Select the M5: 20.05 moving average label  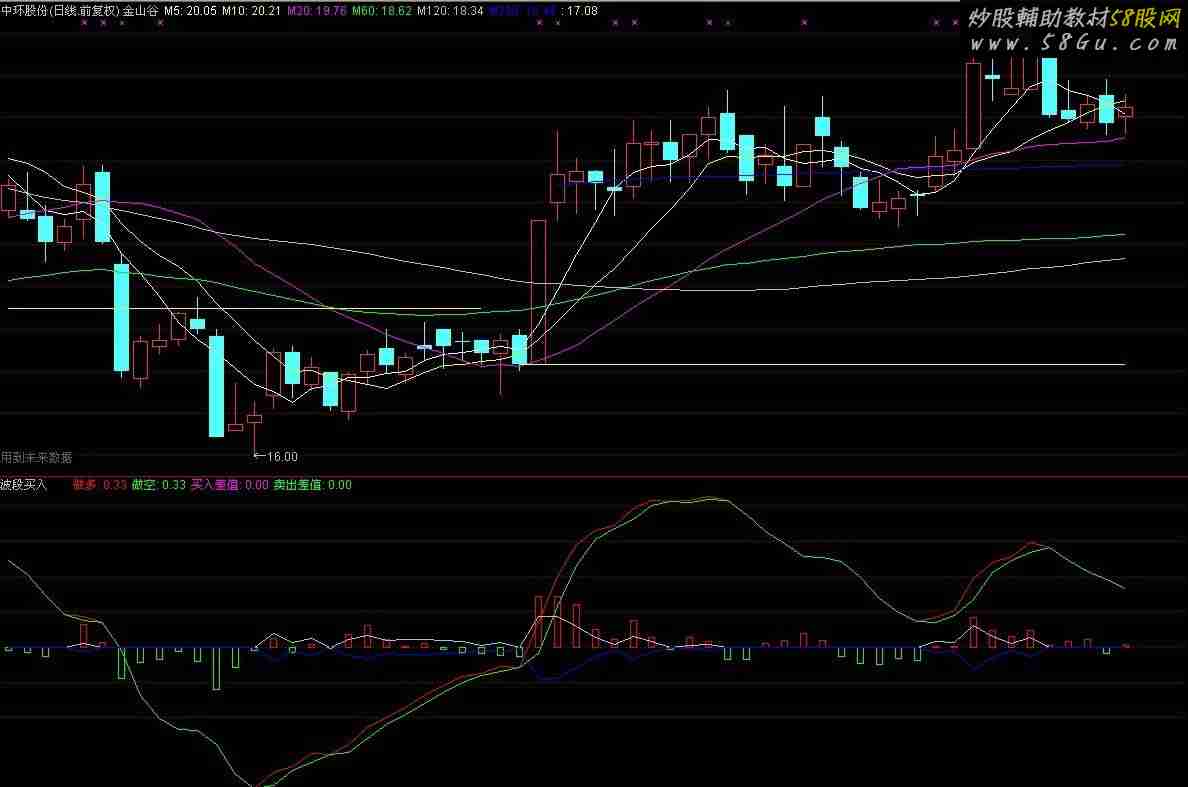click(x=188, y=10)
